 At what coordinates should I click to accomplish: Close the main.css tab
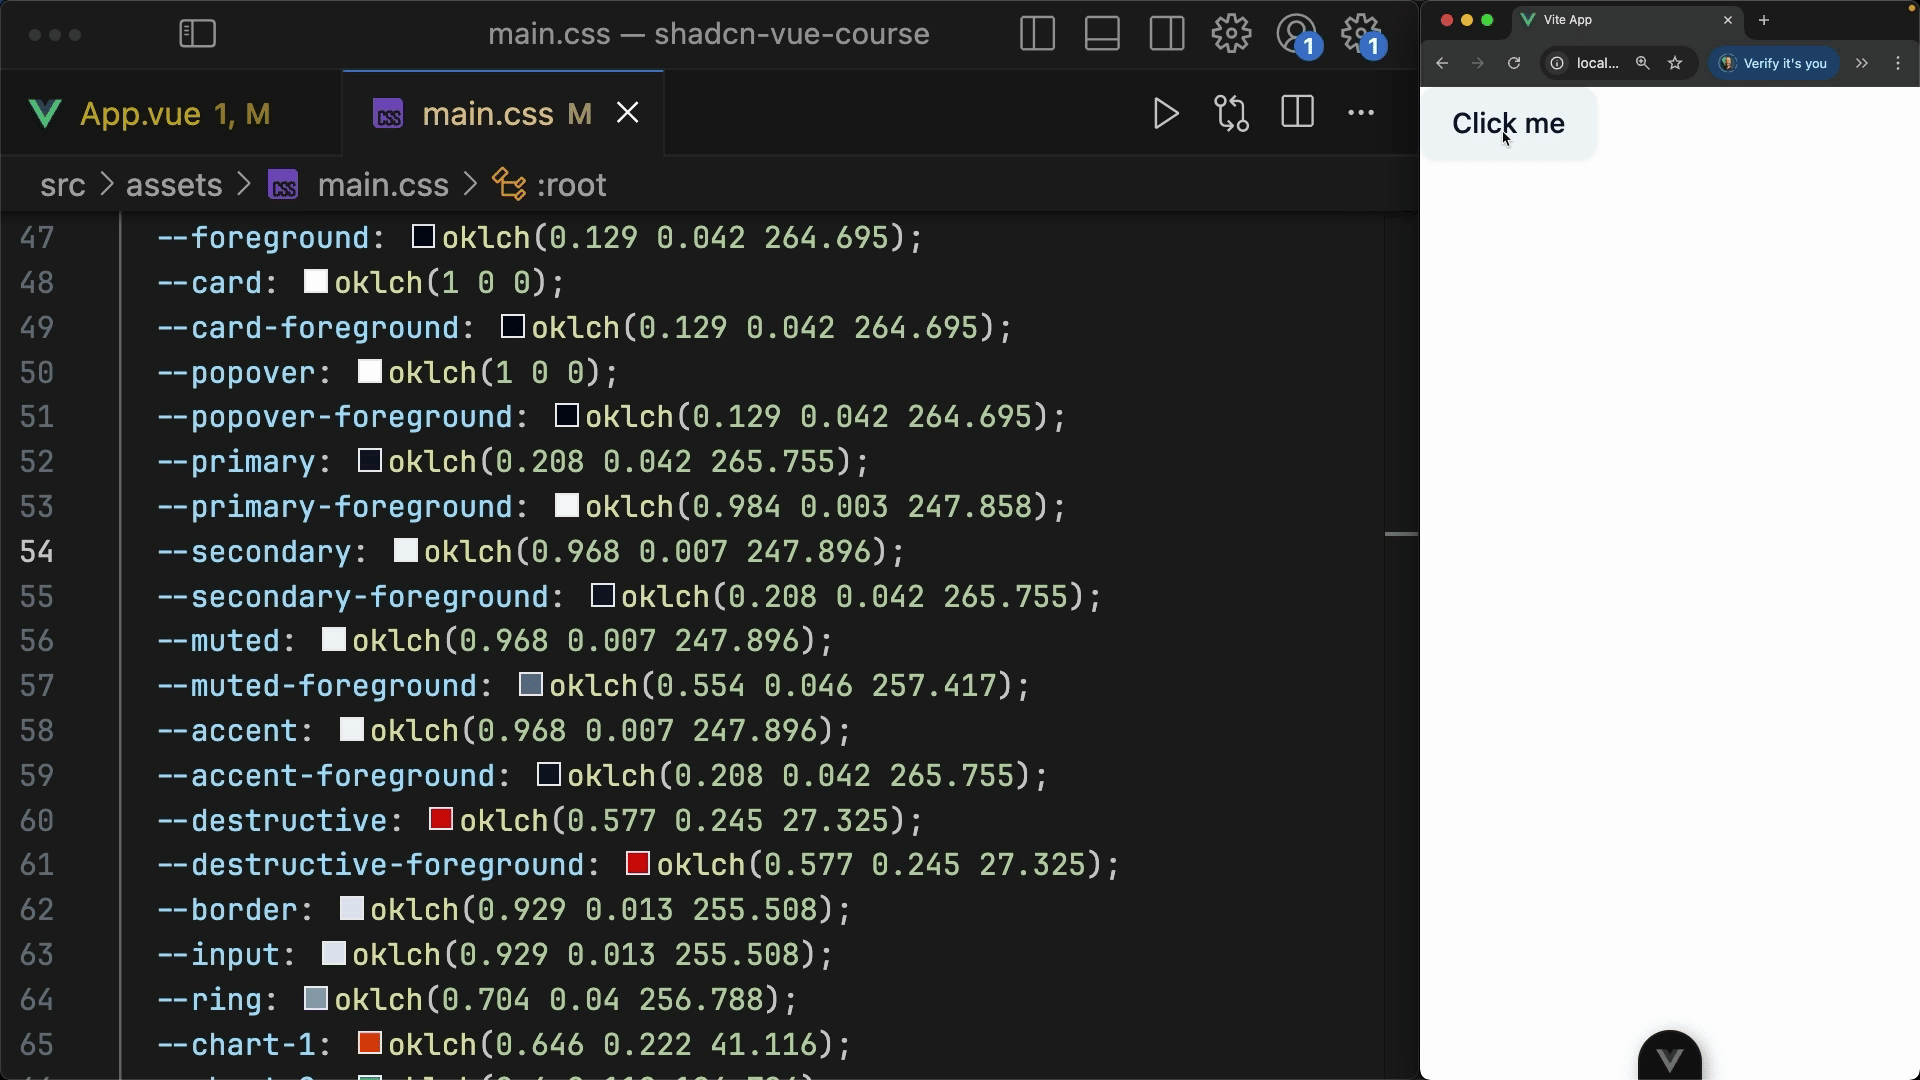pos(627,113)
